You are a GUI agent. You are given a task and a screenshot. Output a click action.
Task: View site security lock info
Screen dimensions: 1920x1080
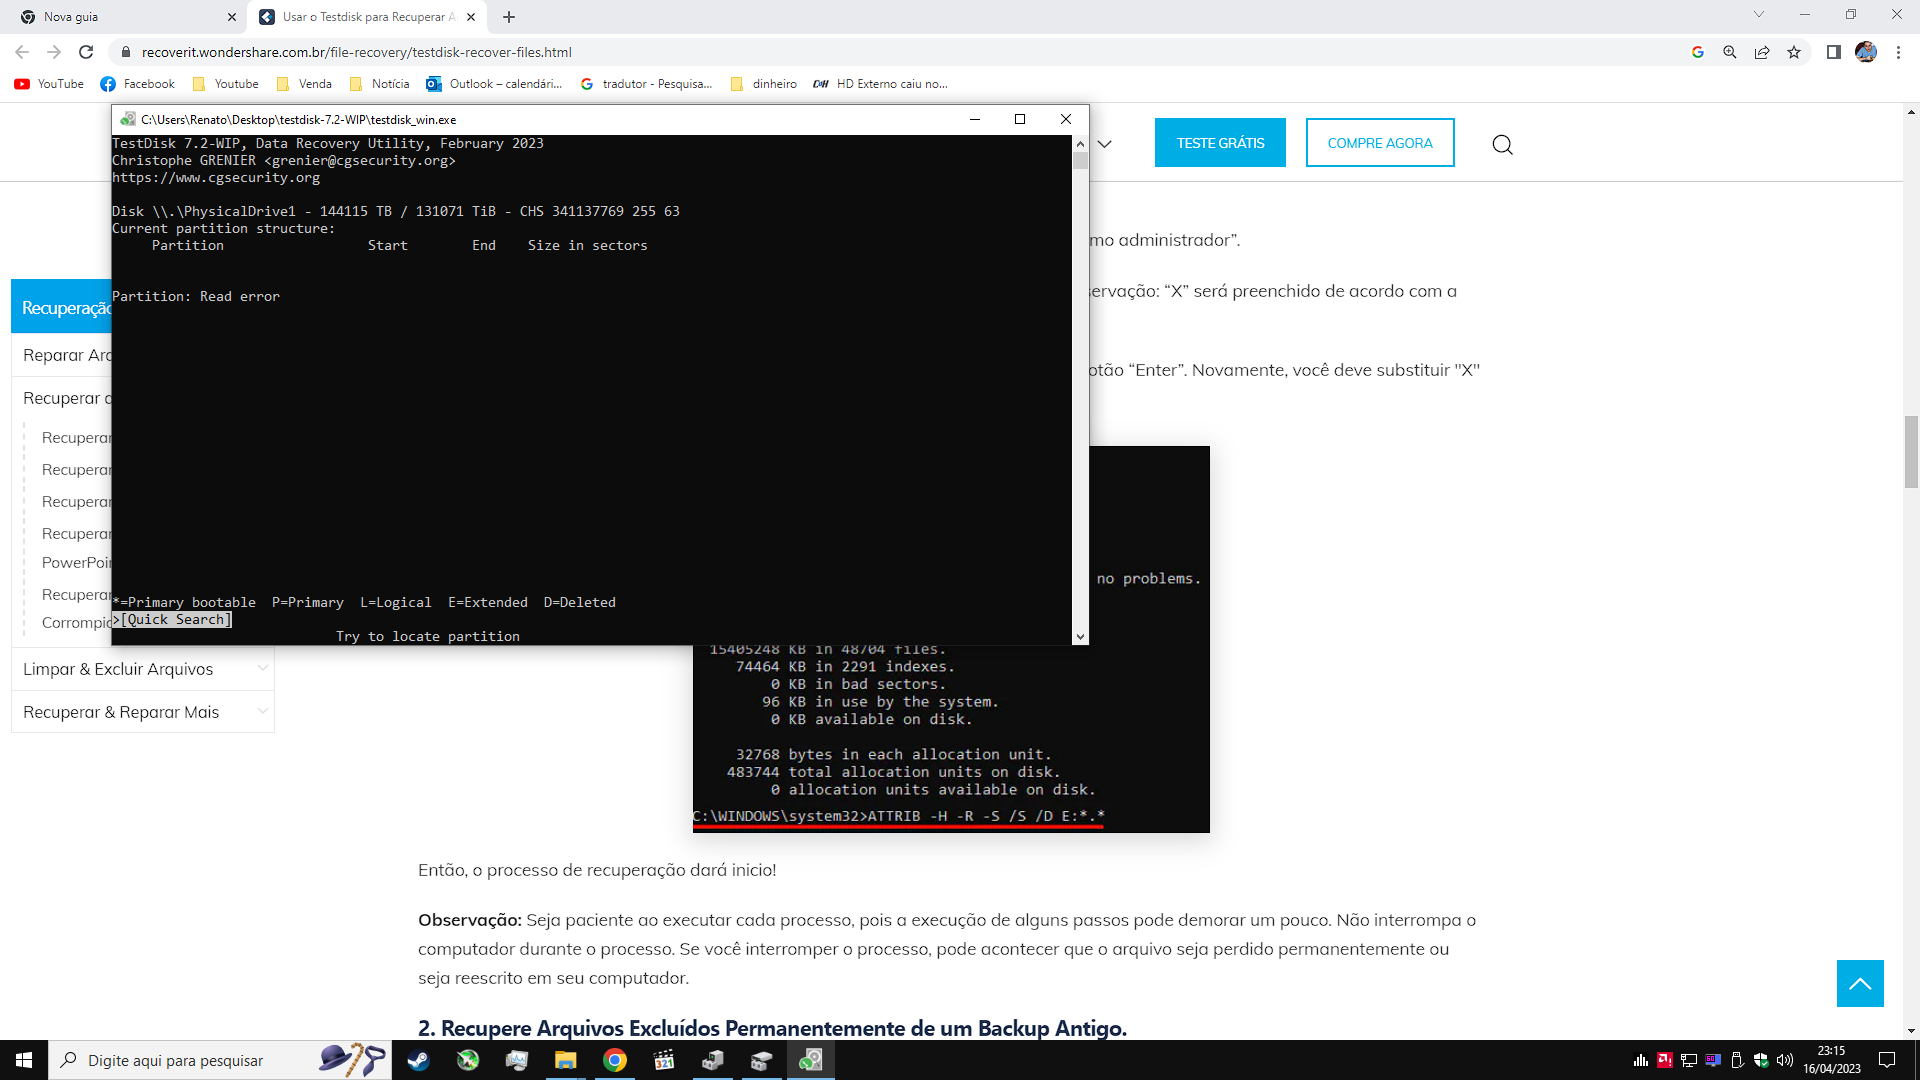pyautogui.click(x=126, y=52)
